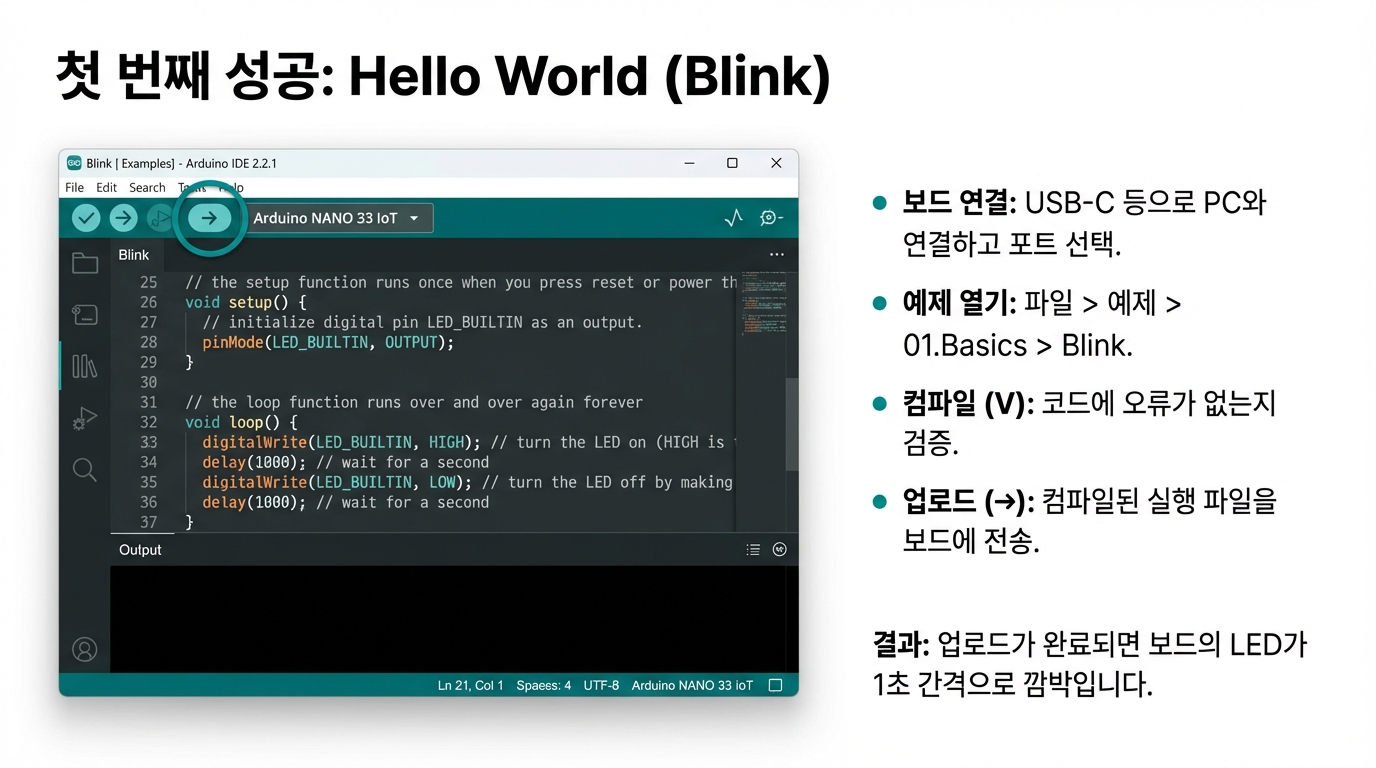
Task: Click the 'Spaees: 4' indentation status entry
Action: pyautogui.click(x=544, y=686)
